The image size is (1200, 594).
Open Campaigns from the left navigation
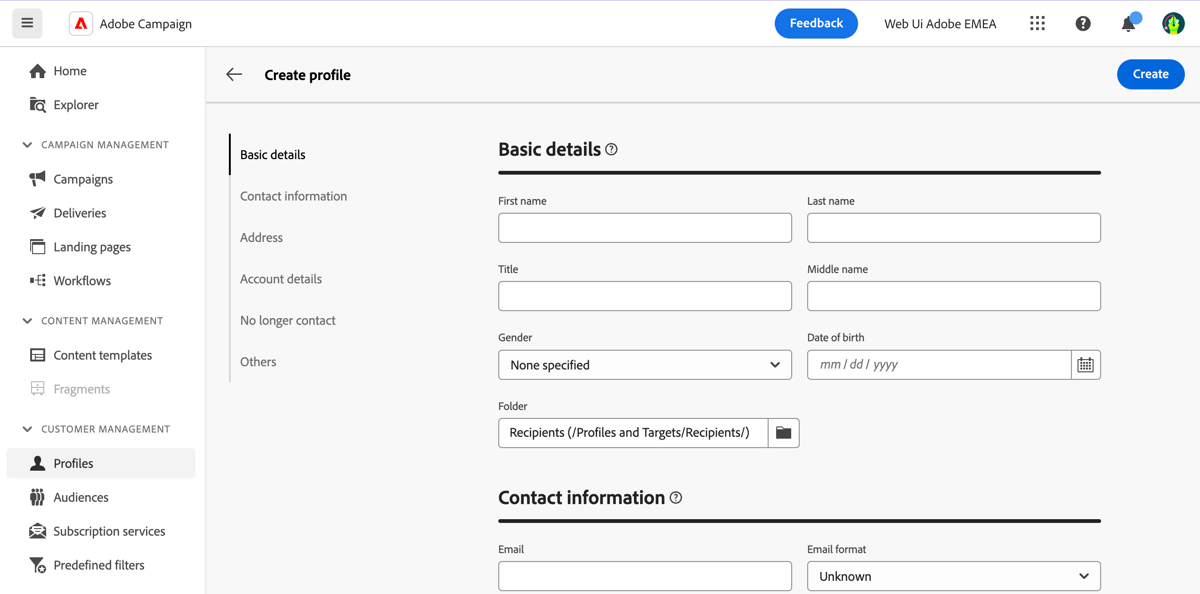tap(37, 178)
